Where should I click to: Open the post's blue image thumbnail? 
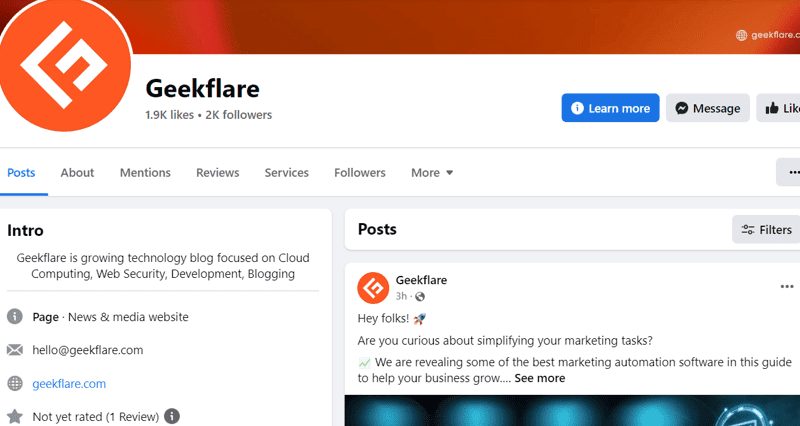pos(572,411)
